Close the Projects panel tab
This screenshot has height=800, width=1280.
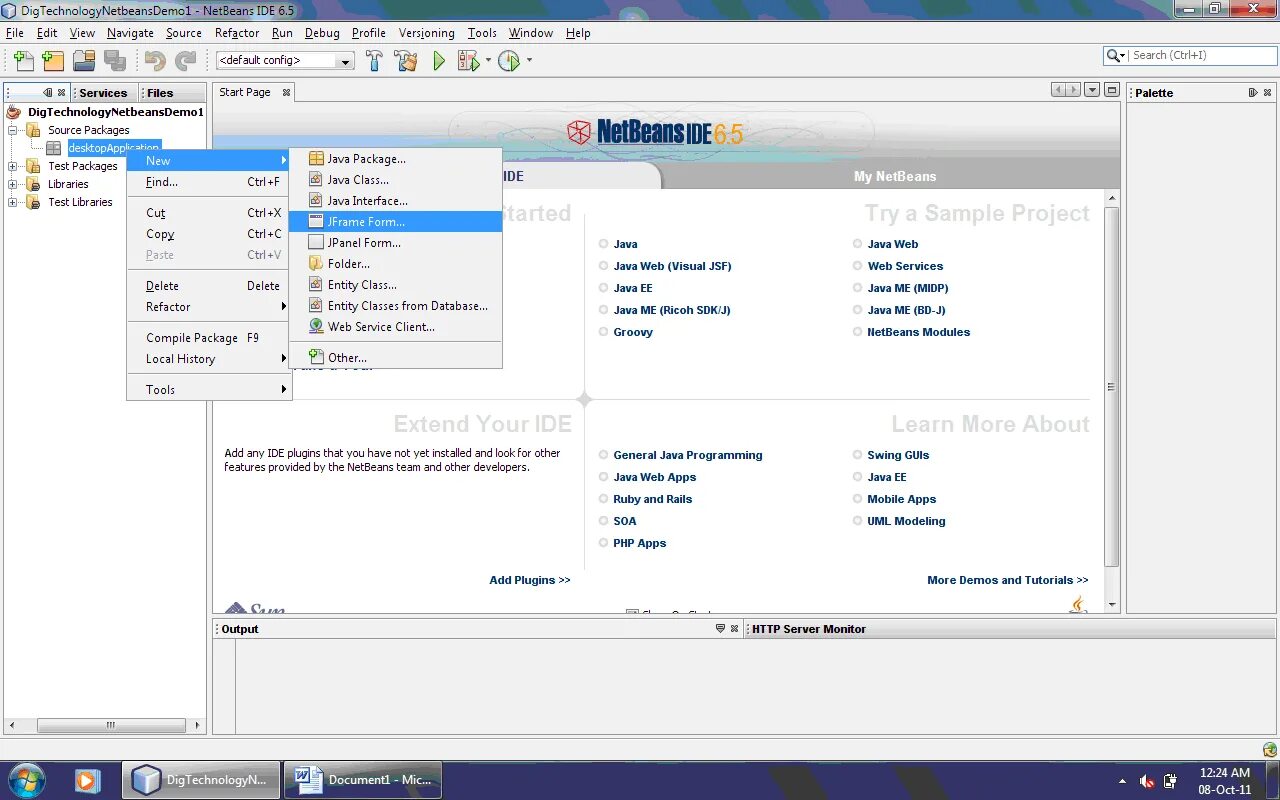click(x=62, y=93)
